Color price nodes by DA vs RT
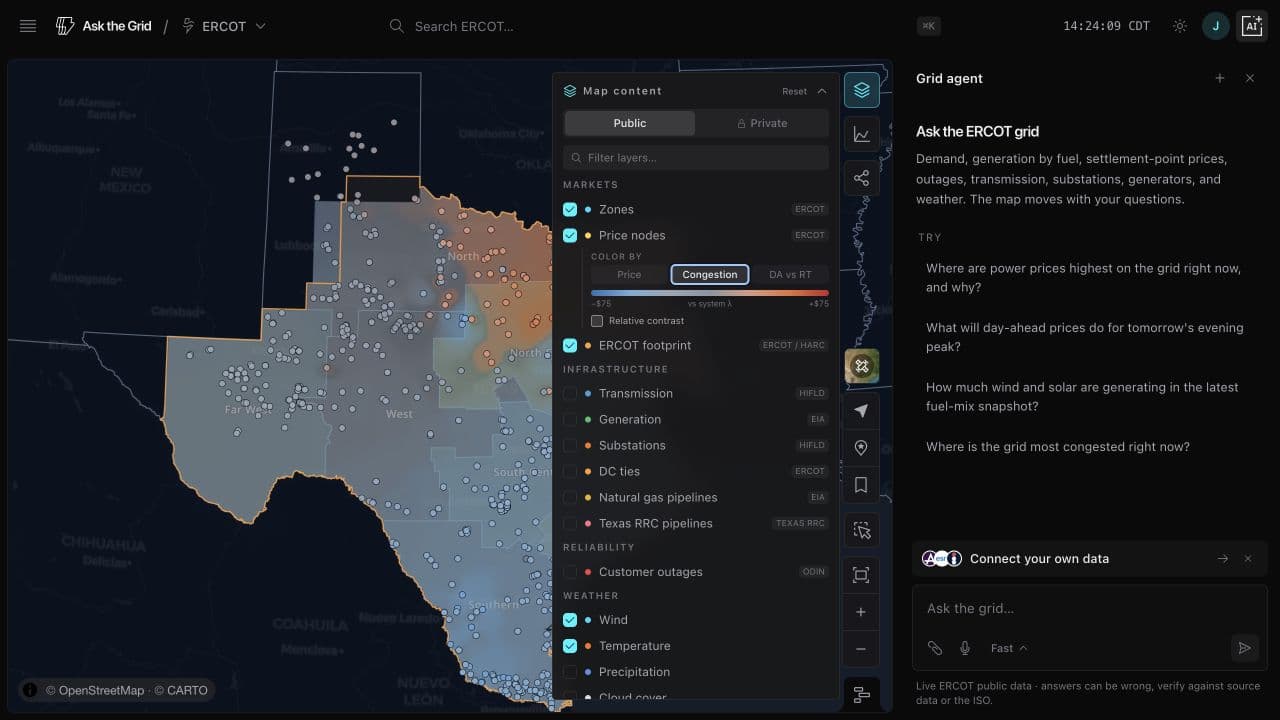 790,274
